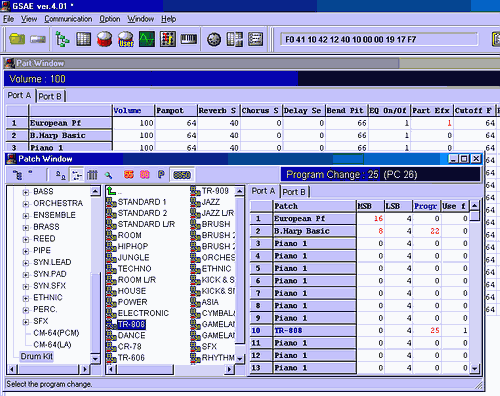Expand the SFX tree node
500x396 pixels.
point(26,322)
